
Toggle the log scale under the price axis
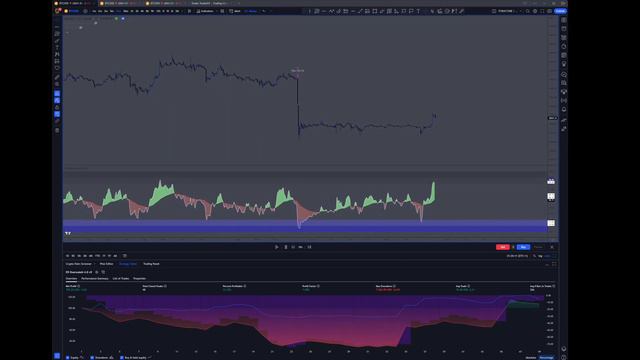click(540, 256)
